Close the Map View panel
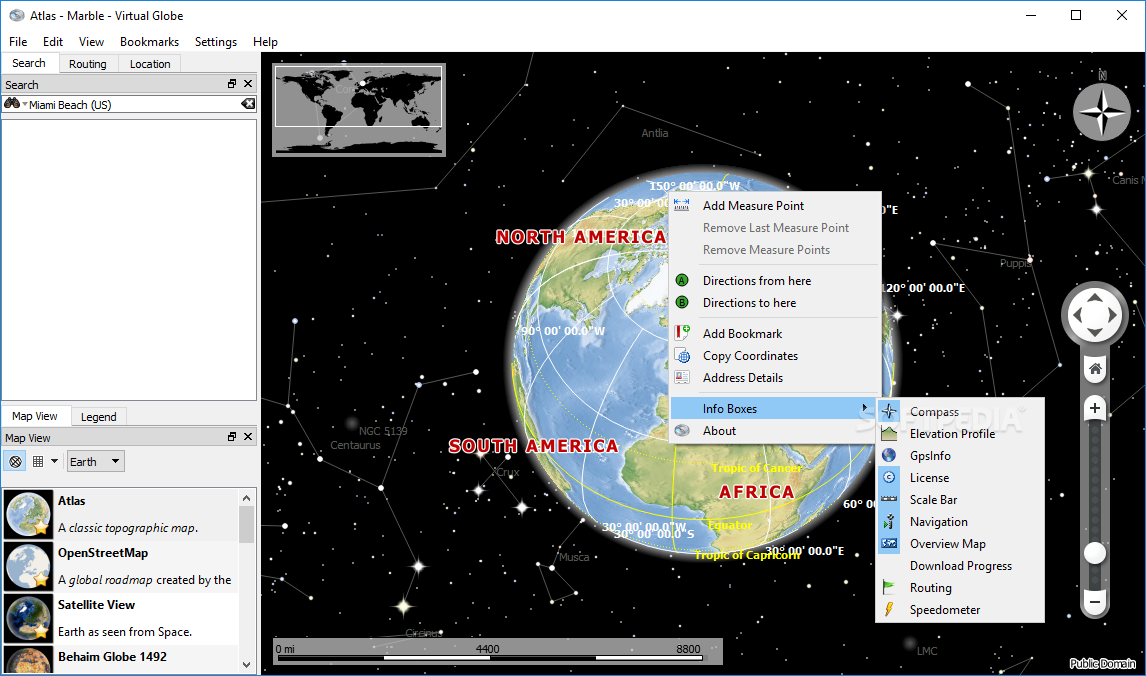The height and width of the screenshot is (676, 1146). click(x=248, y=437)
